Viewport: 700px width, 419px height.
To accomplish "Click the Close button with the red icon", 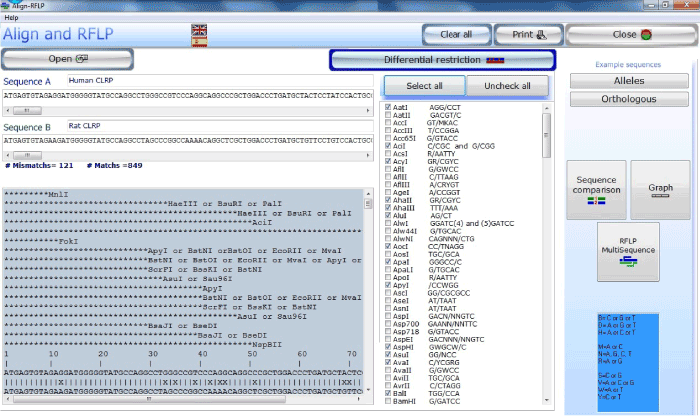I will [632, 35].
